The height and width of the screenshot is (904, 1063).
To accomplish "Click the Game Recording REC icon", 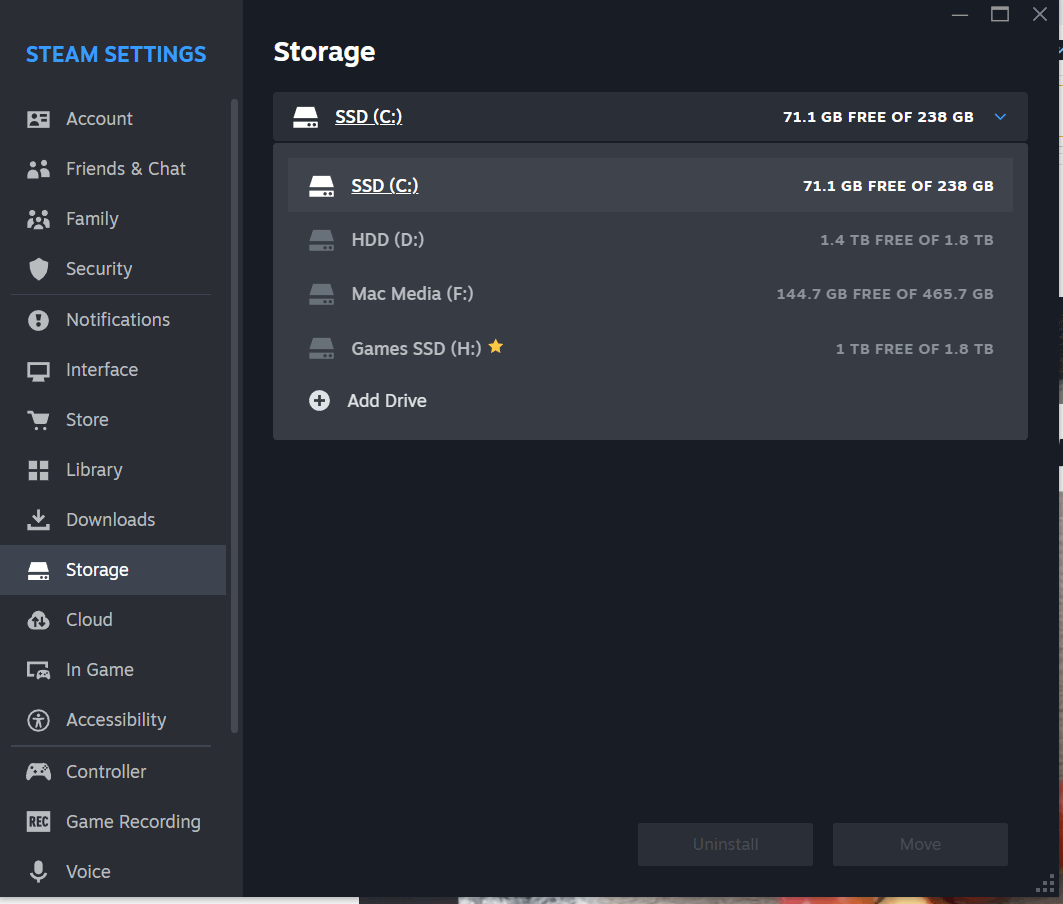I will pos(39,822).
